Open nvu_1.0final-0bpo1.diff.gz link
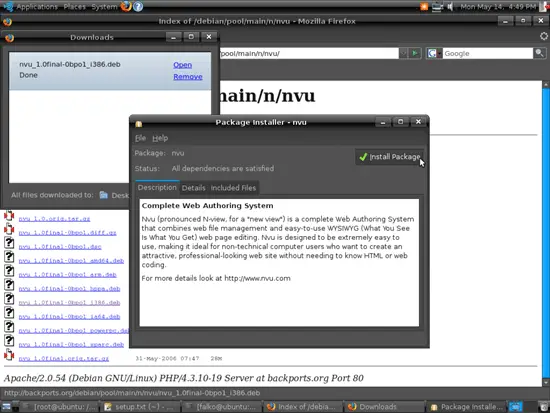This screenshot has height=413, width=550. pyautogui.click(x=67, y=233)
